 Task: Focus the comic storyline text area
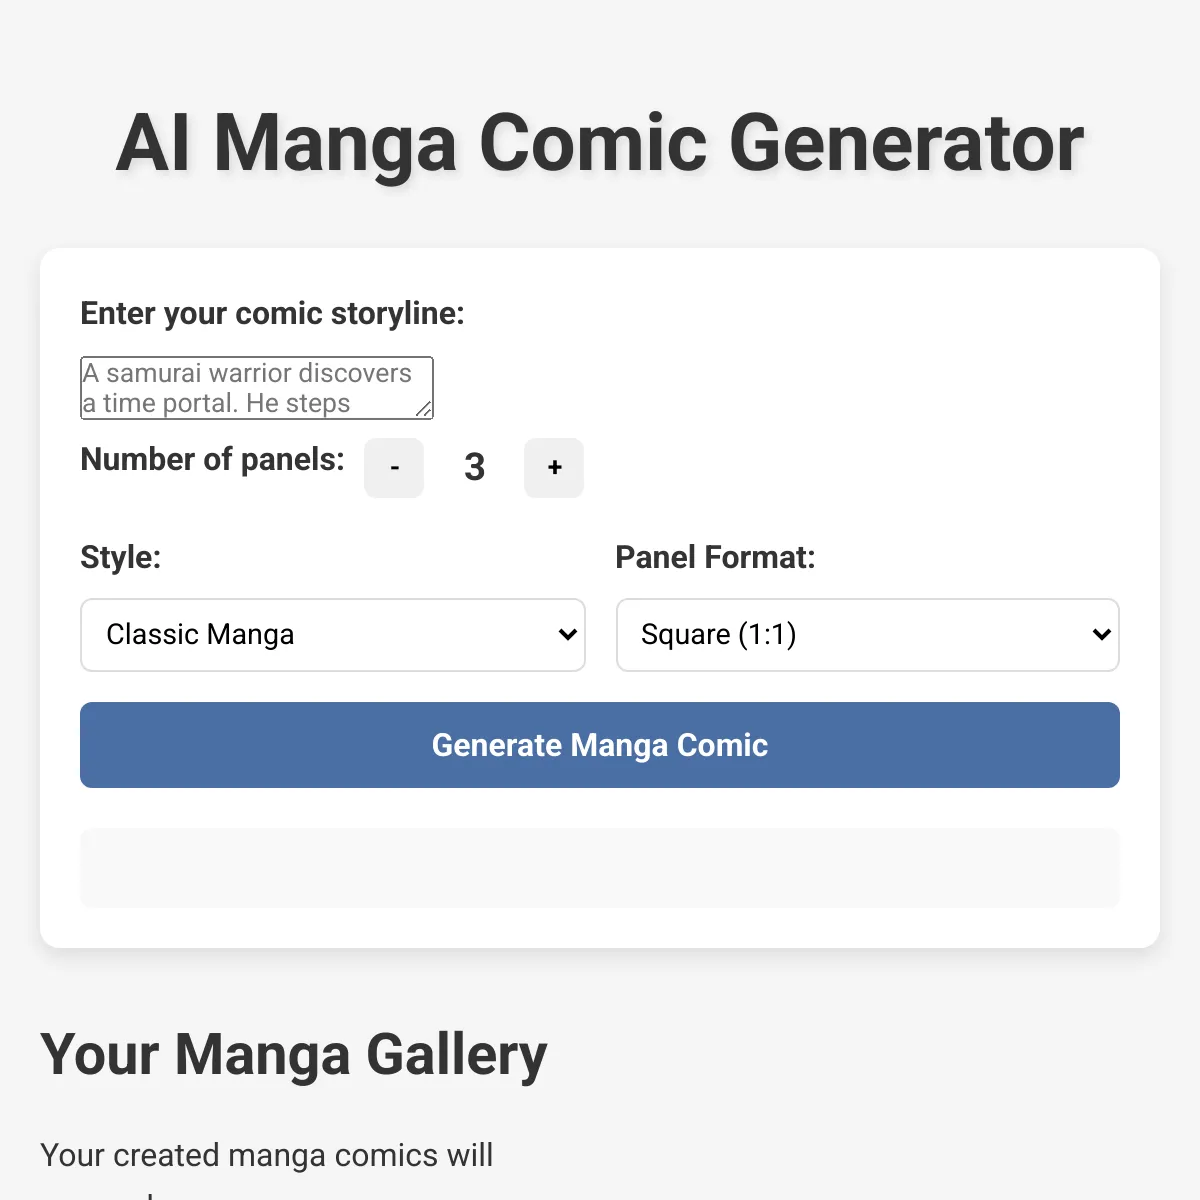coord(257,387)
